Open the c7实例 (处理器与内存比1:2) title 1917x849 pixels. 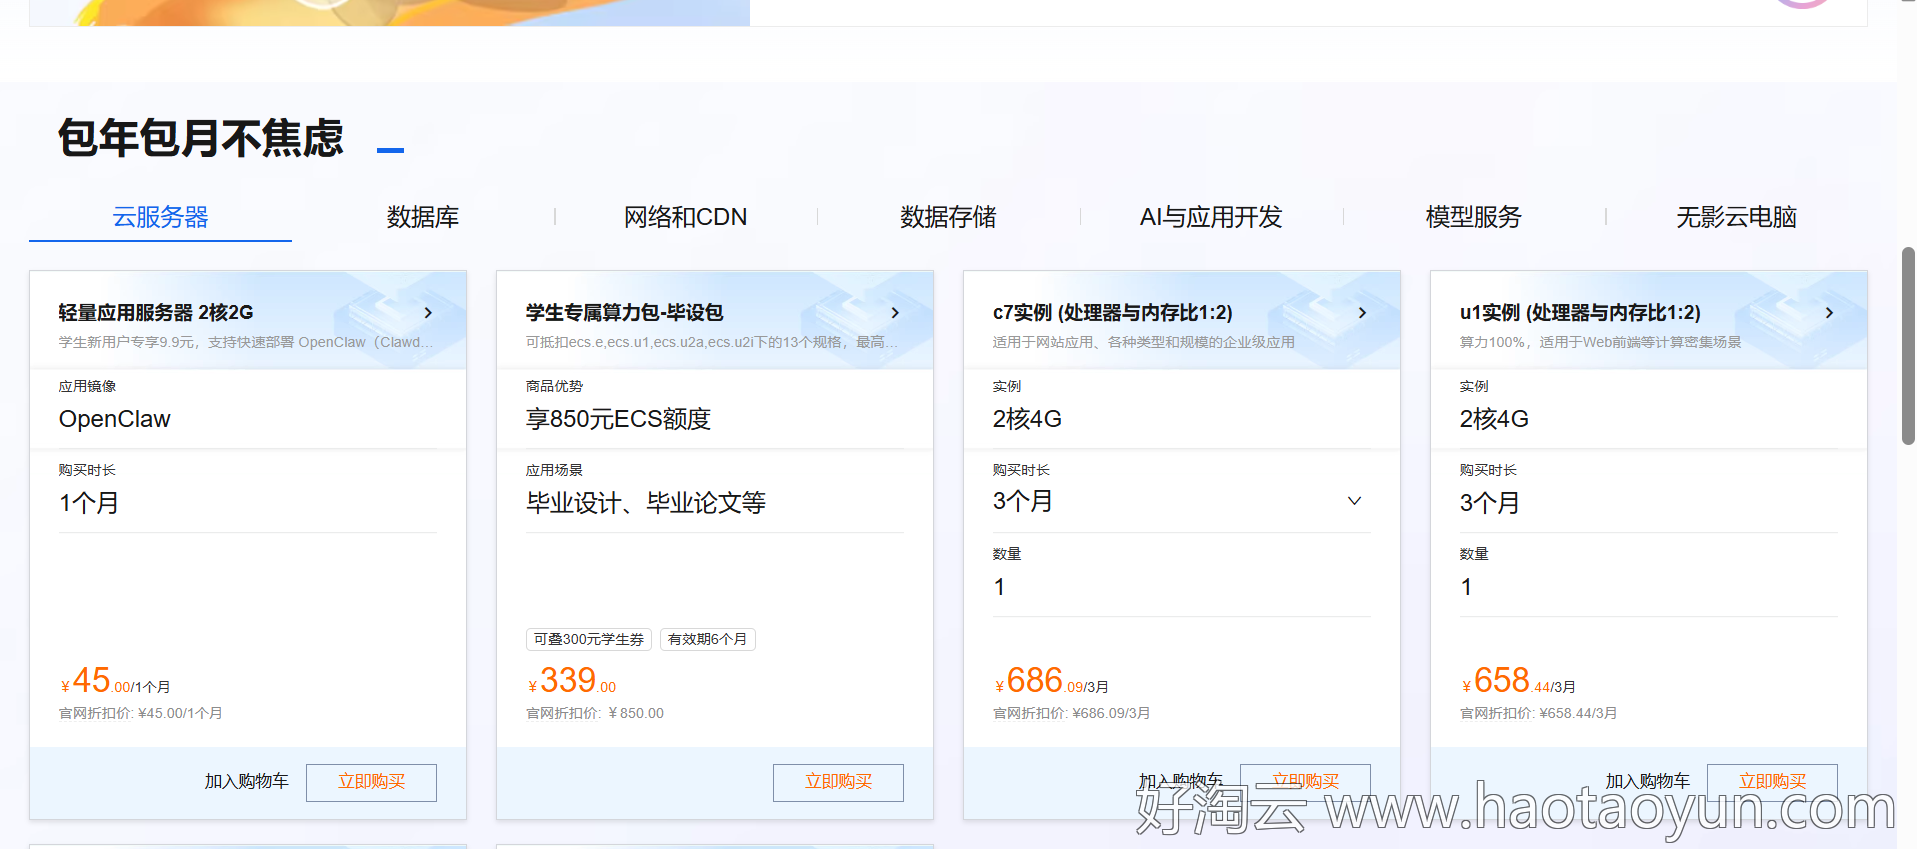coord(1112,313)
